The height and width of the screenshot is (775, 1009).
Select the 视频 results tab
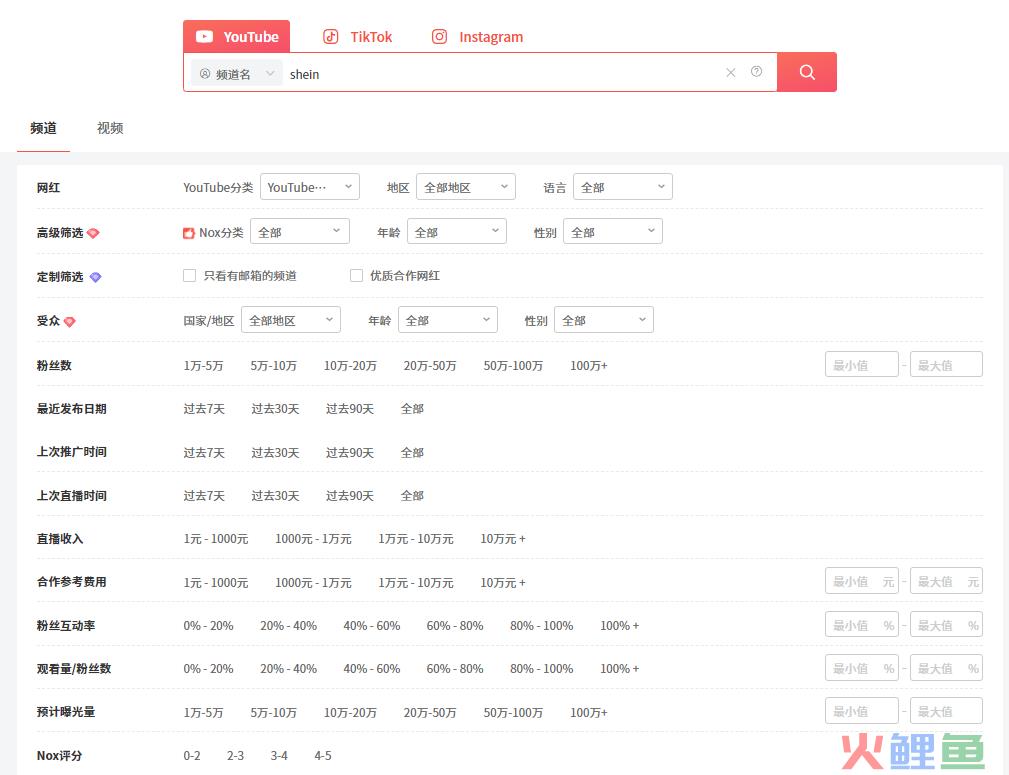click(x=110, y=128)
